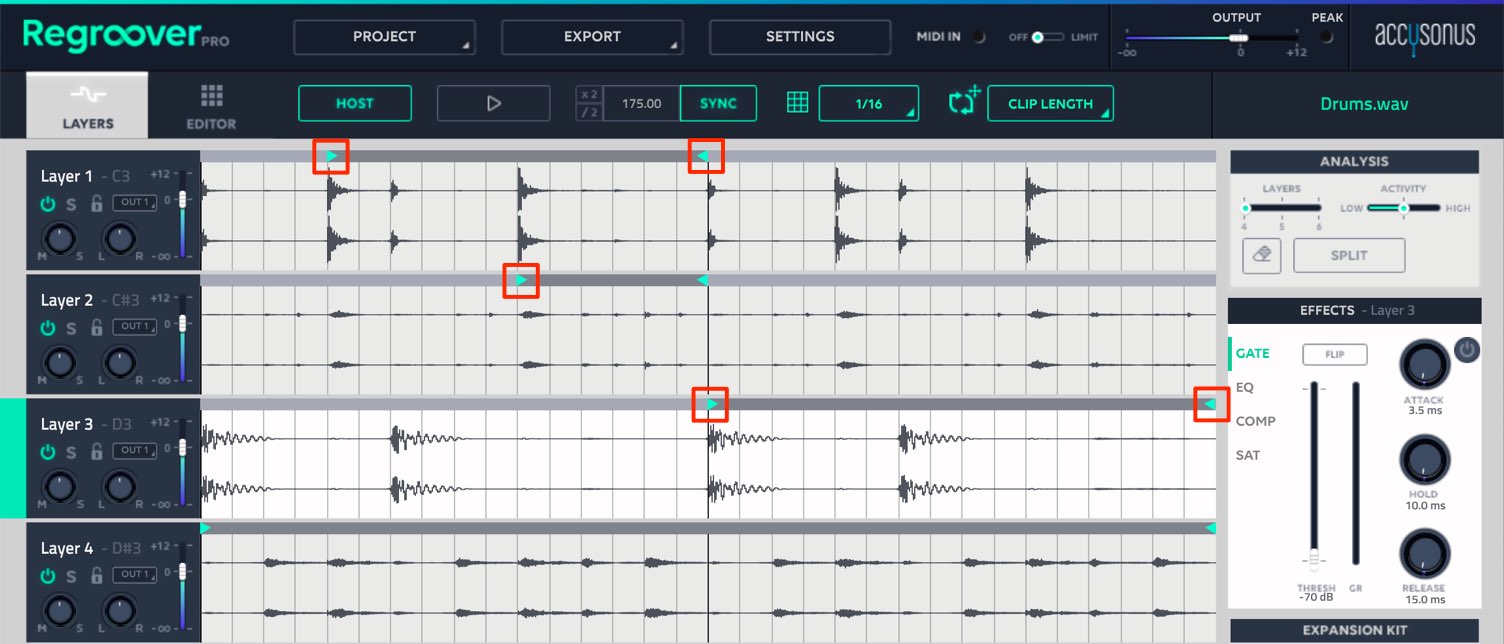Click the x2 tempo multiplier
Screen dimensions: 1504x644
(589, 95)
